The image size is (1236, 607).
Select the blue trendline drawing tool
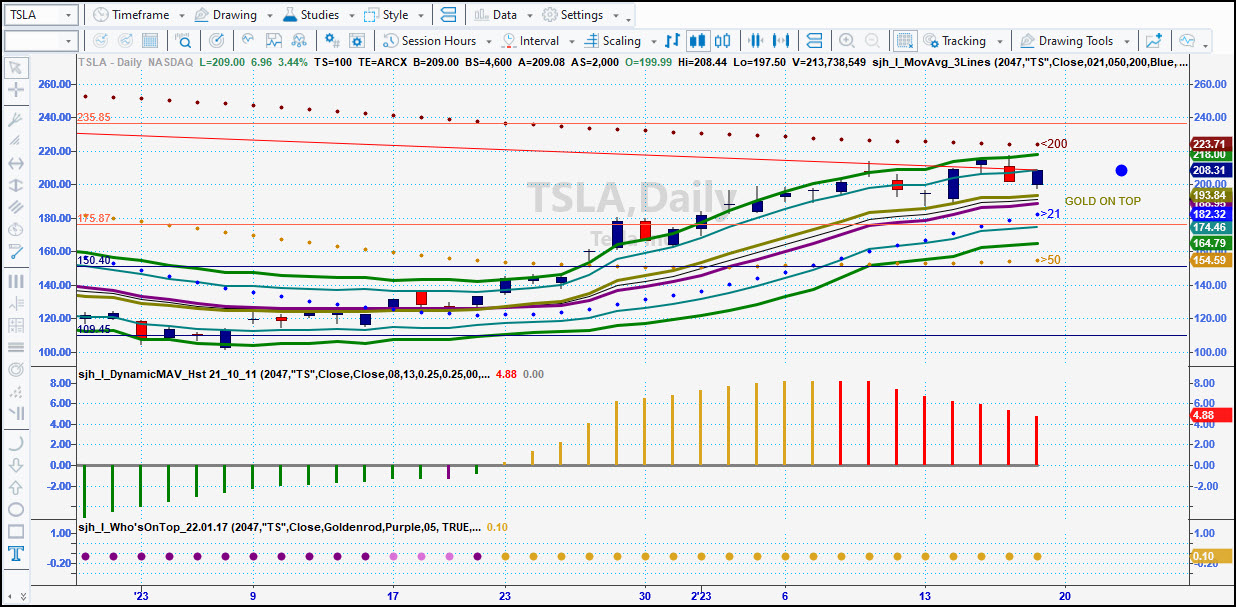[16, 252]
